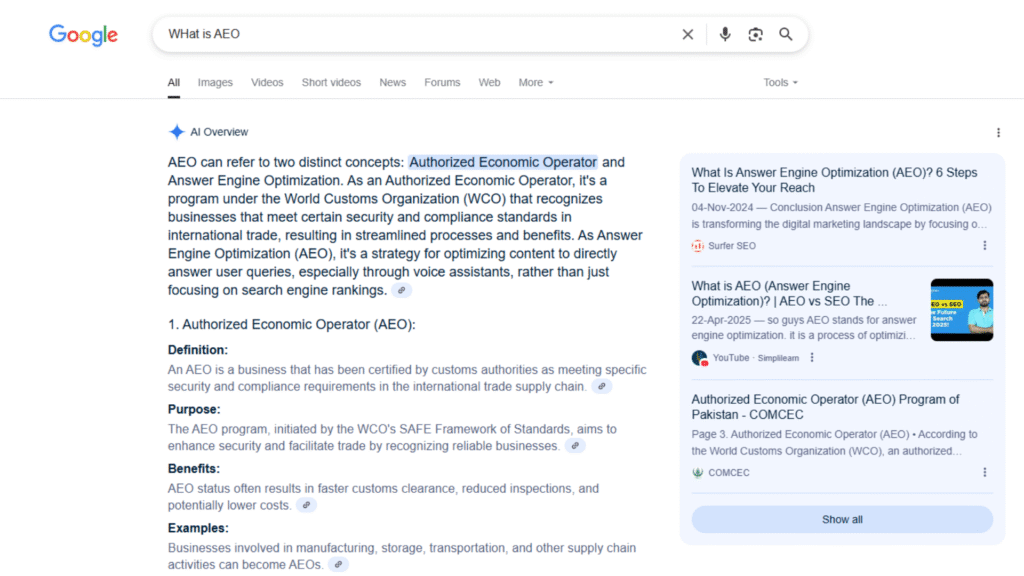The height and width of the screenshot is (576, 1024).
Task: Click the 'Purpose:' label
Action: (194, 409)
